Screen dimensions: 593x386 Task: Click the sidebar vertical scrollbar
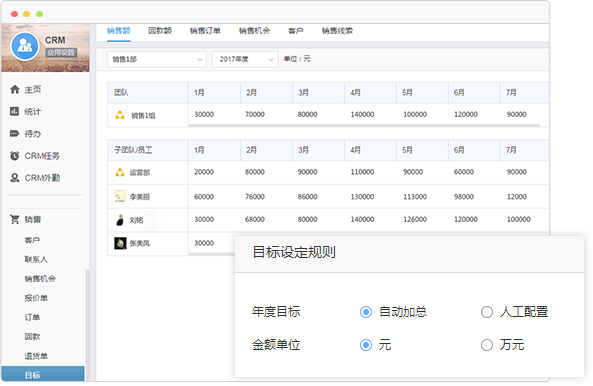pyautogui.click(x=88, y=324)
